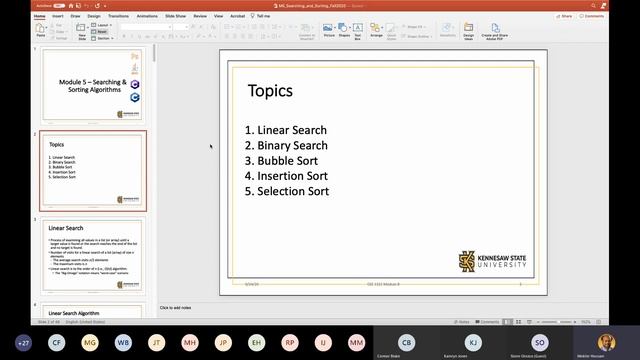Open the Acrobat ribbon tab

238,16
